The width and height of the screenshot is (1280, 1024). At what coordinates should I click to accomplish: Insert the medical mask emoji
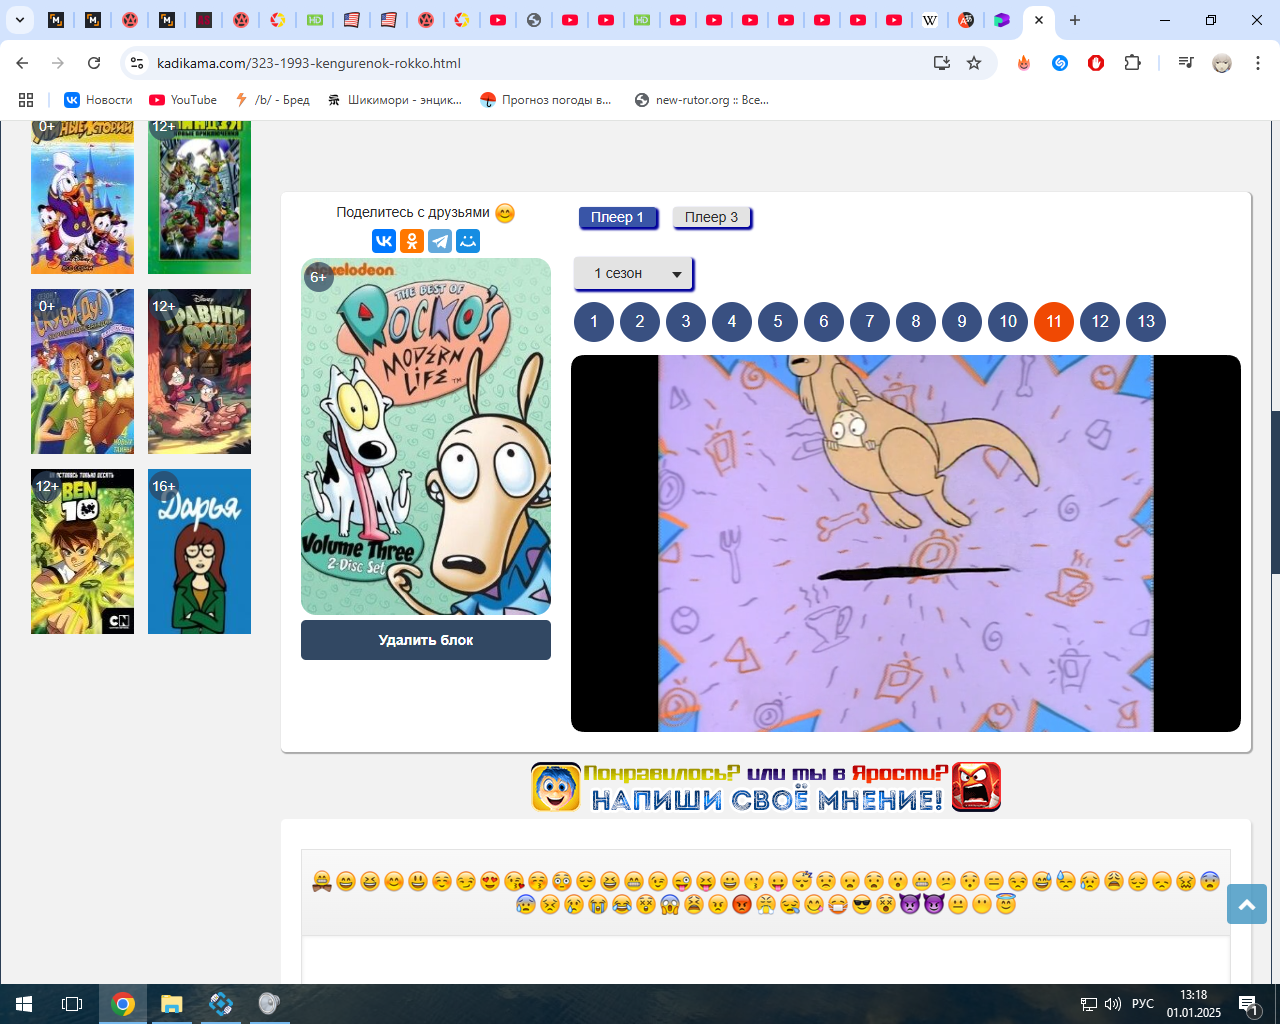point(838,905)
